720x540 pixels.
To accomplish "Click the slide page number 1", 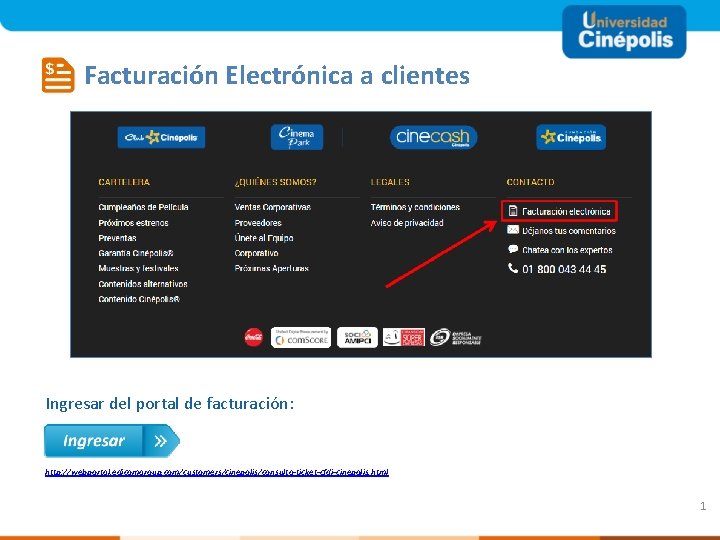I will [703, 506].
